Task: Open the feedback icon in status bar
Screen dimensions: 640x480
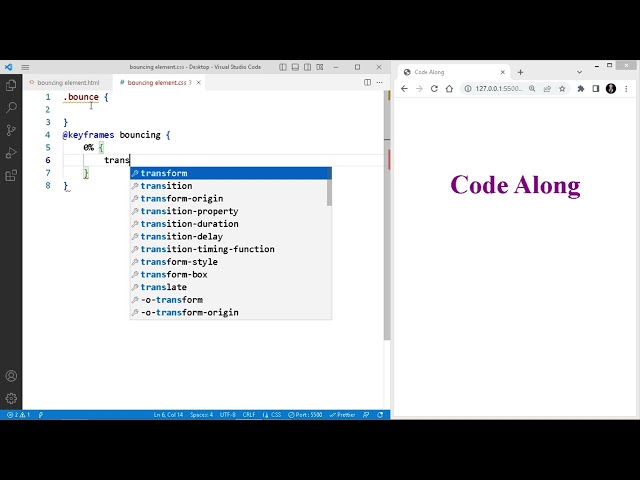Action: [x=366, y=415]
